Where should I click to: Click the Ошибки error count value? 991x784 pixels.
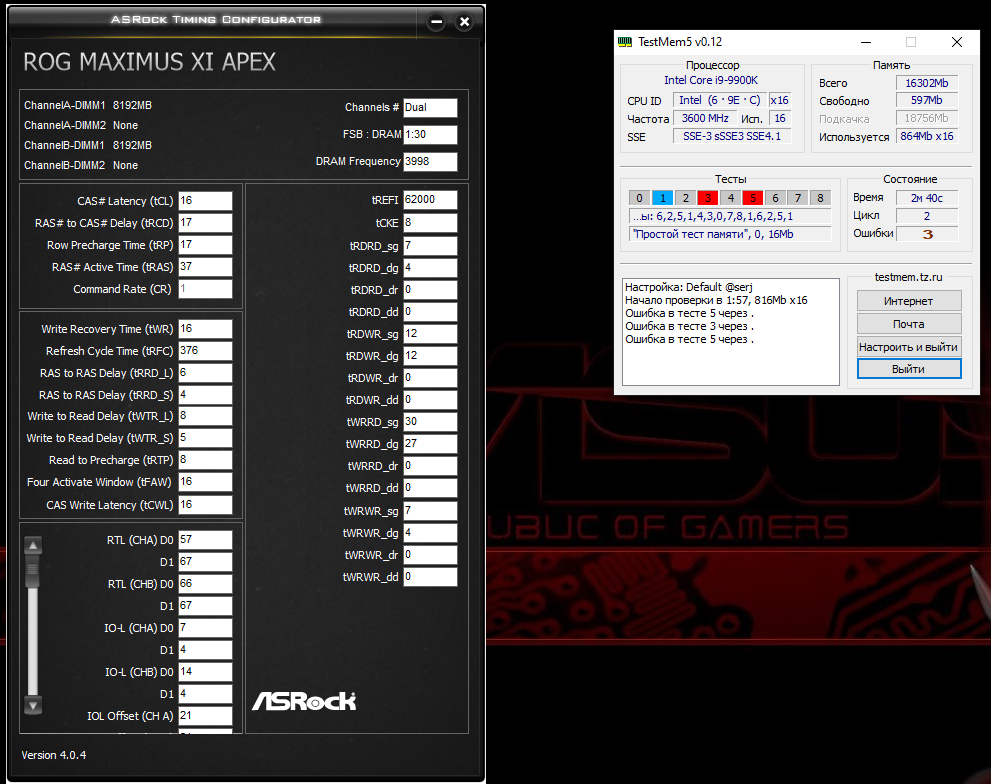[x=927, y=234]
